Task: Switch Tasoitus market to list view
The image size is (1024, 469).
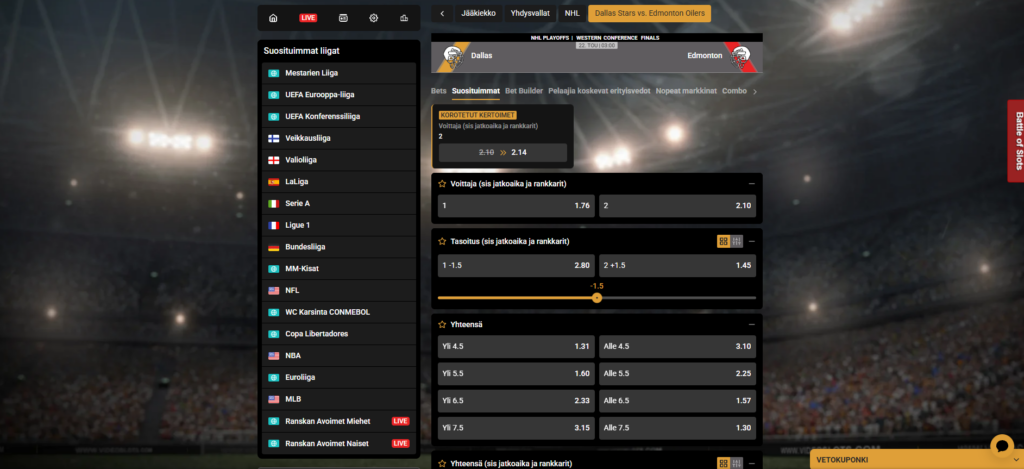Action: (x=737, y=242)
